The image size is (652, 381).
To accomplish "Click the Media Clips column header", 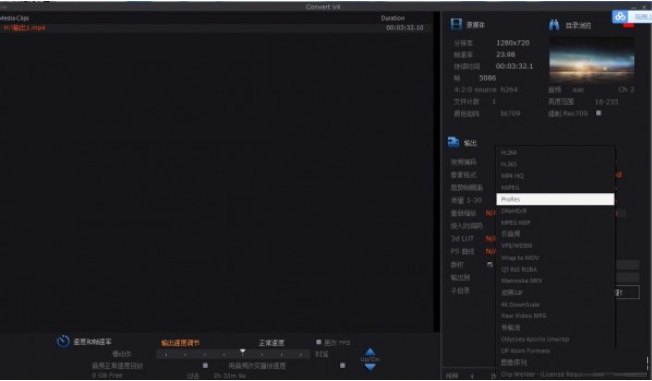I will (15, 18).
